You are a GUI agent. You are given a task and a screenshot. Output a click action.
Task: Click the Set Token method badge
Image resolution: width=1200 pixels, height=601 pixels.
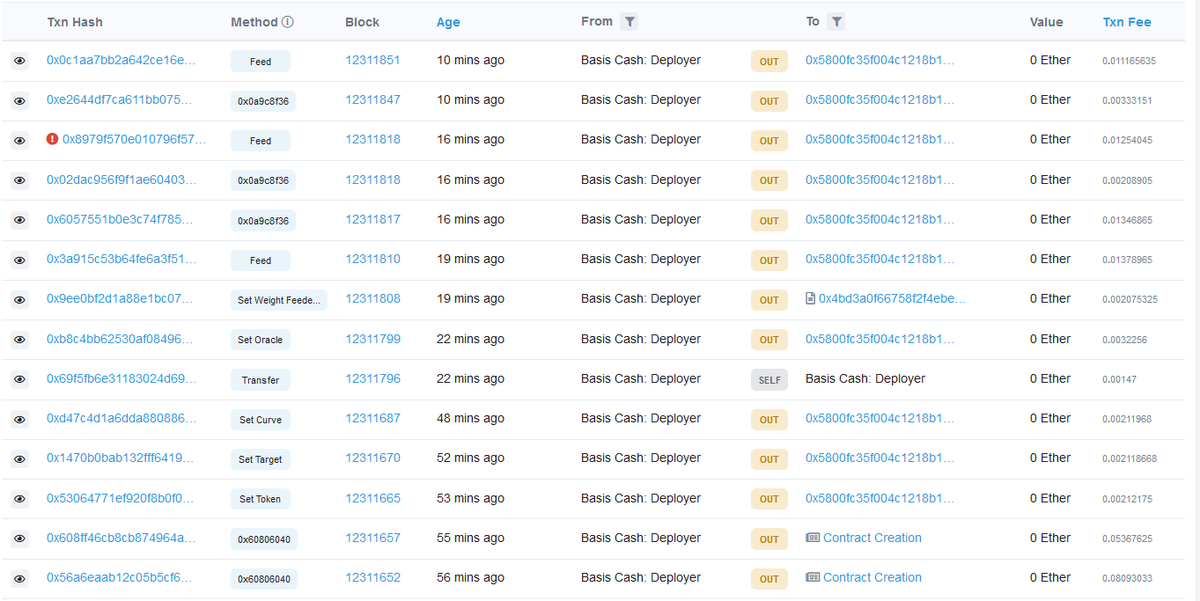tap(260, 499)
